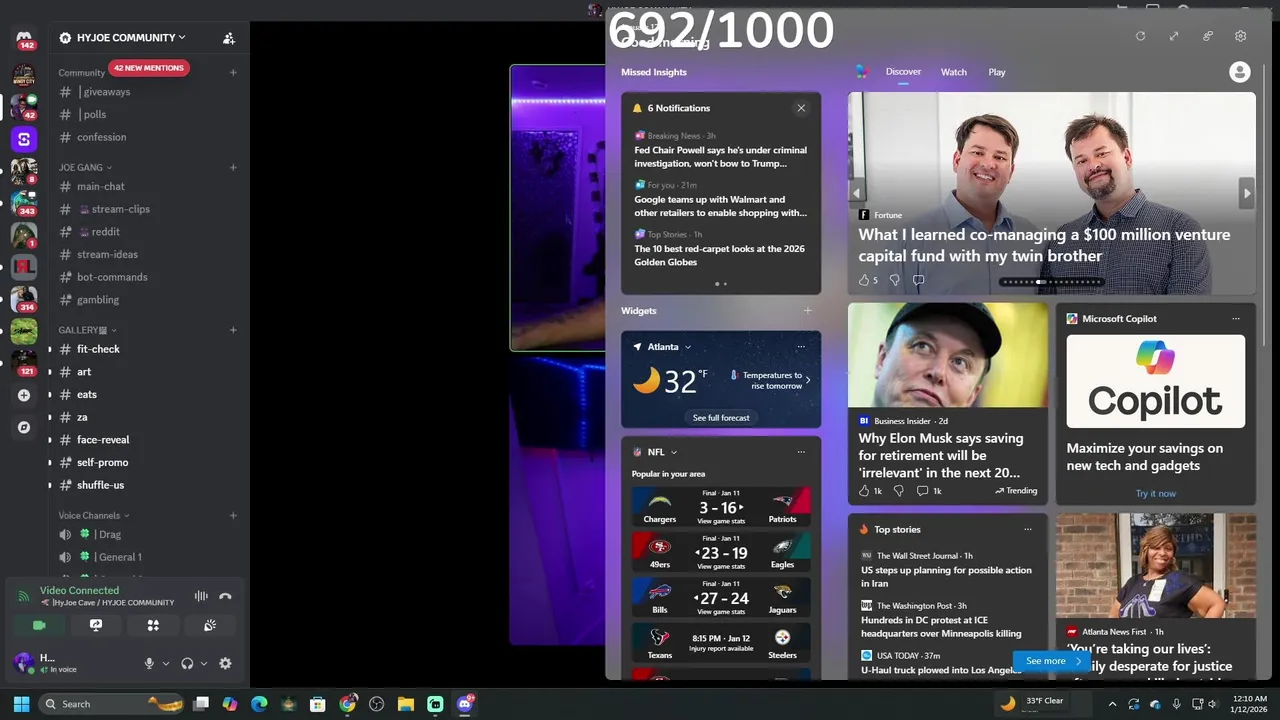
Task: Open Top stories more options
Action: click(x=1027, y=530)
